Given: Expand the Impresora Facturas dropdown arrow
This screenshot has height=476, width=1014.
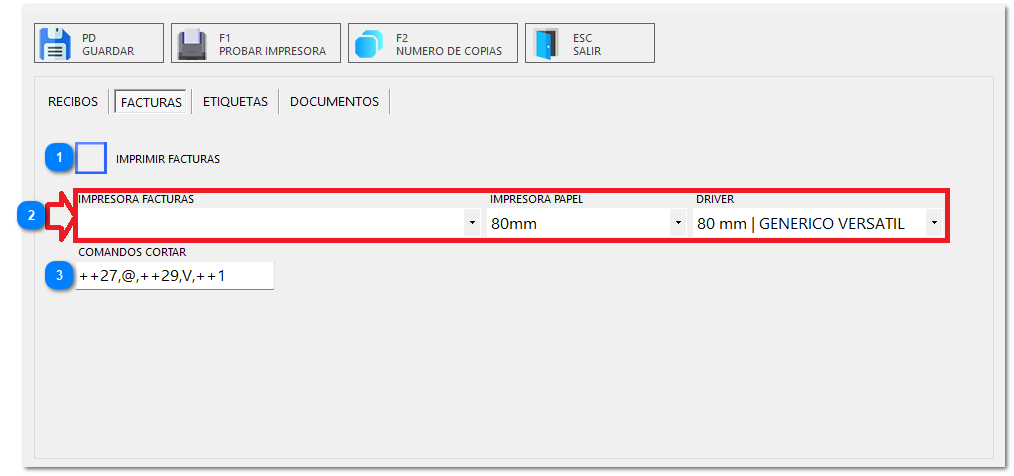Looking at the screenshot, I should pyautogui.click(x=472, y=224).
